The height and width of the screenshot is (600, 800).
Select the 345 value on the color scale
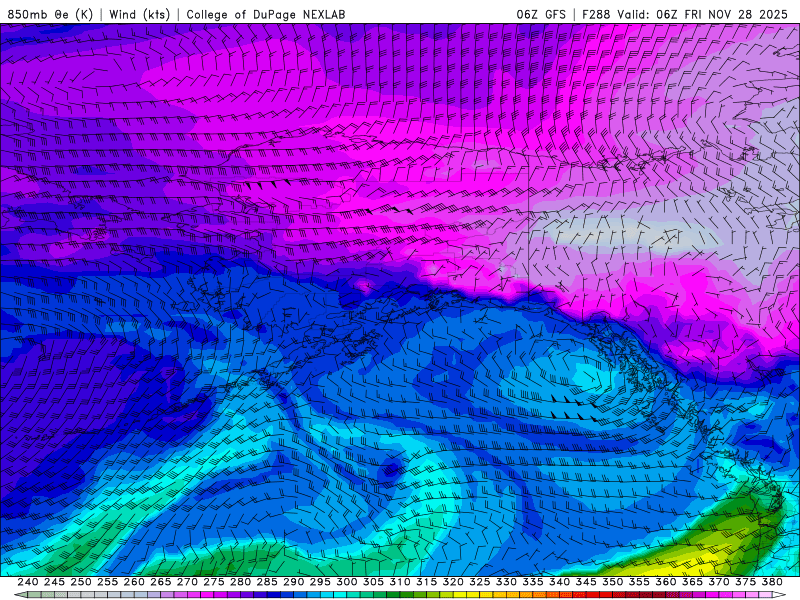[x=586, y=582]
